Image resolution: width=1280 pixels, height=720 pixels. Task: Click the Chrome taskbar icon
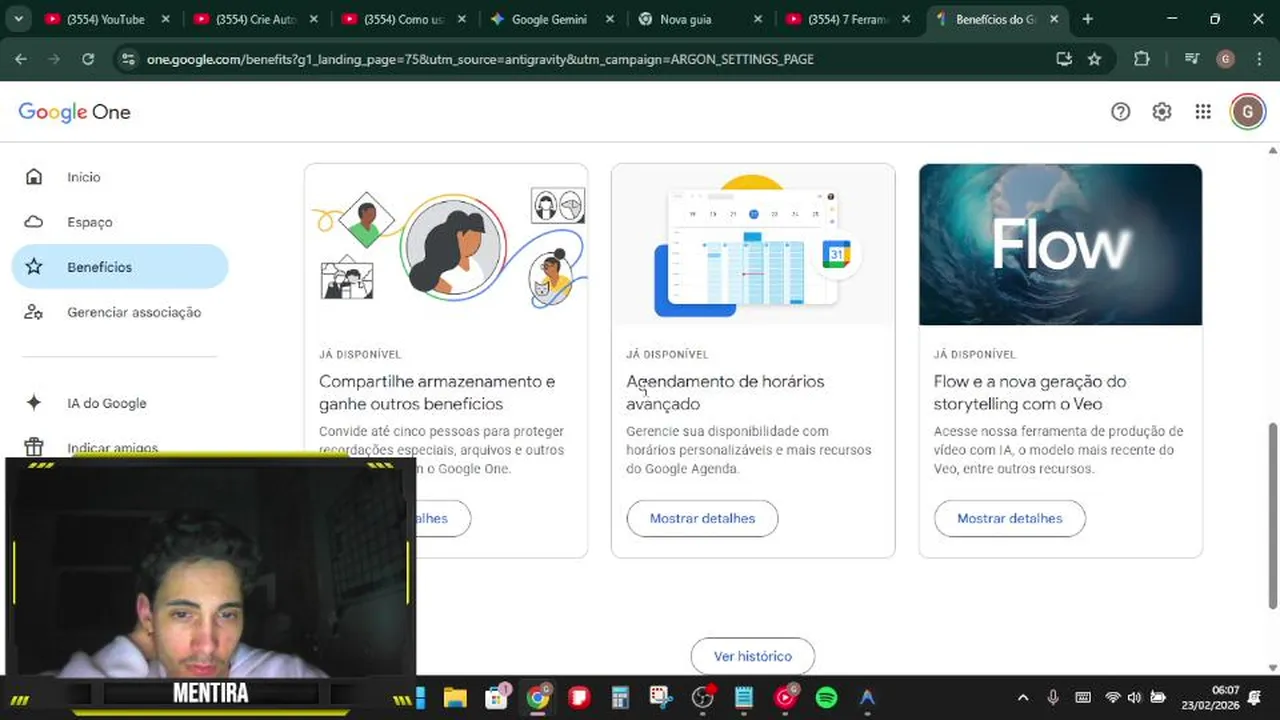[538, 697]
